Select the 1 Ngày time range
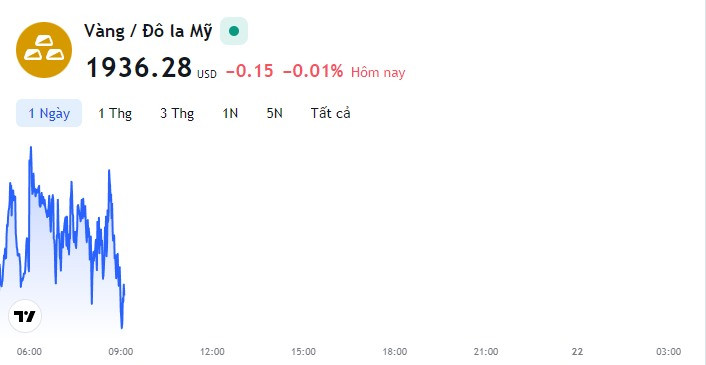 click(x=49, y=113)
